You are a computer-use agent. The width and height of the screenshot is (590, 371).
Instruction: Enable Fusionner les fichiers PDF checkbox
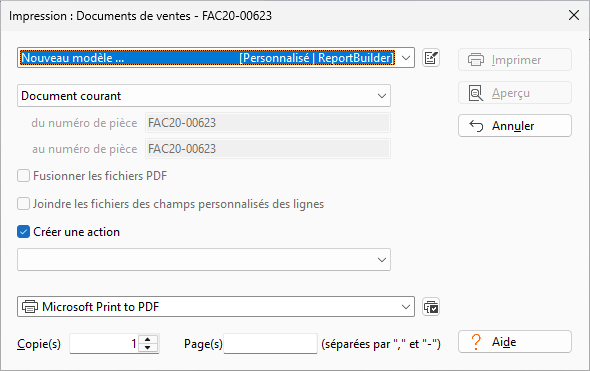point(23,176)
